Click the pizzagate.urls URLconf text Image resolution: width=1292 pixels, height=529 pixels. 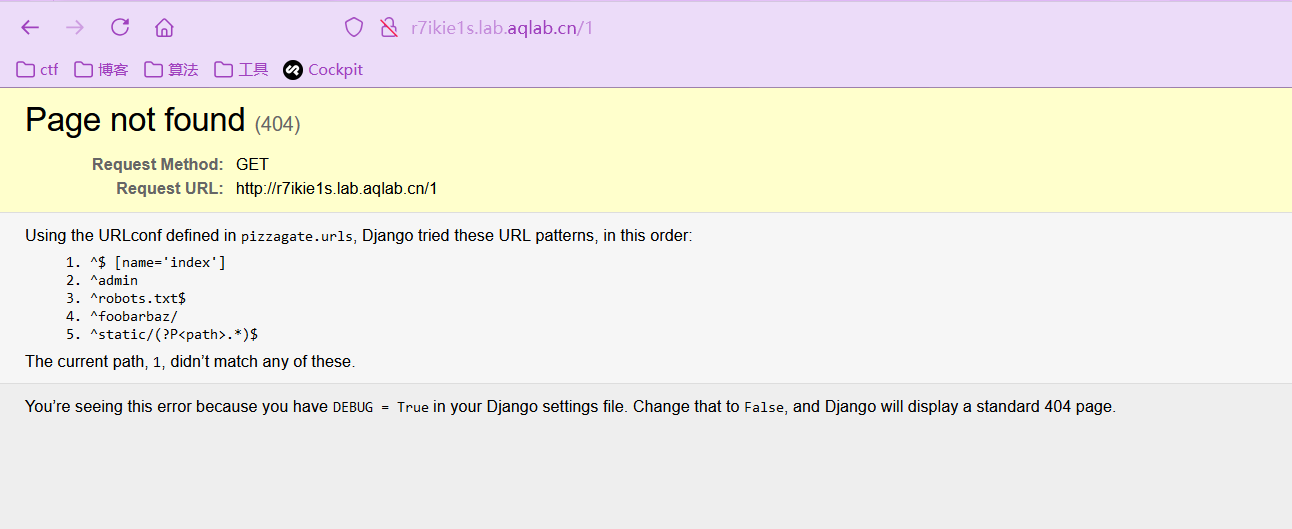click(x=297, y=237)
